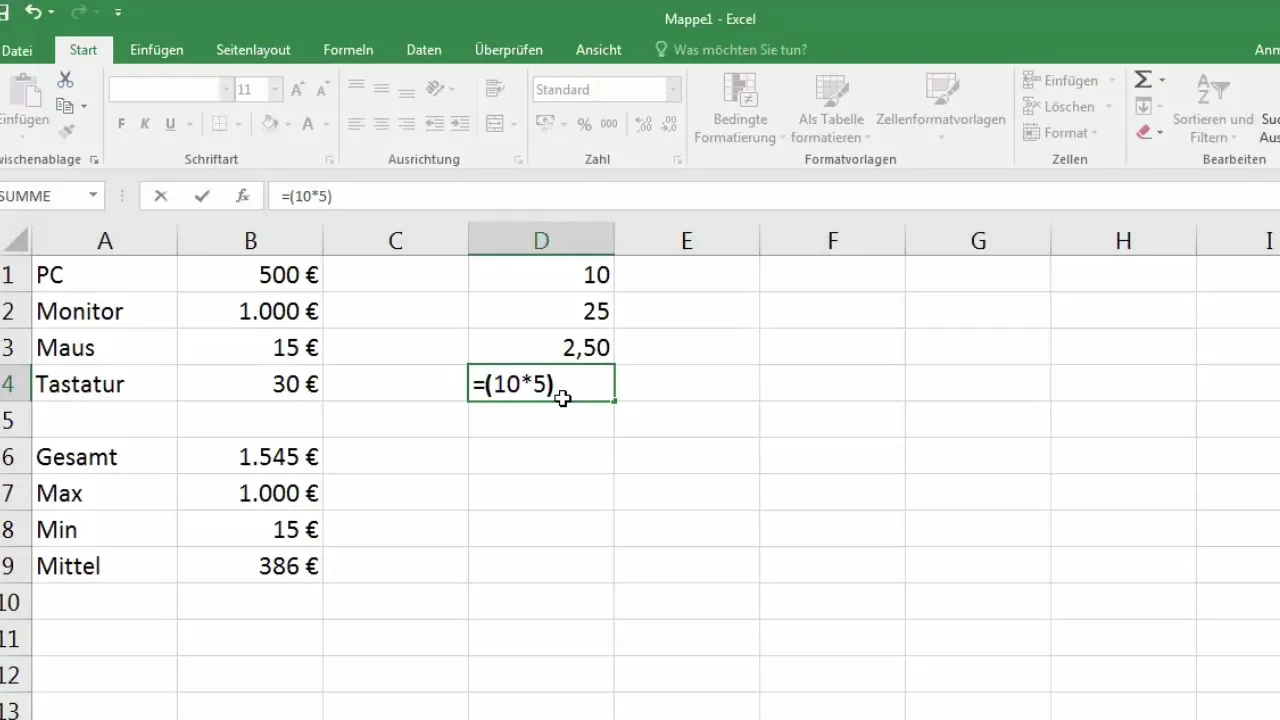The height and width of the screenshot is (720, 1280).
Task: Toggle italic K formatting
Action: point(145,124)
